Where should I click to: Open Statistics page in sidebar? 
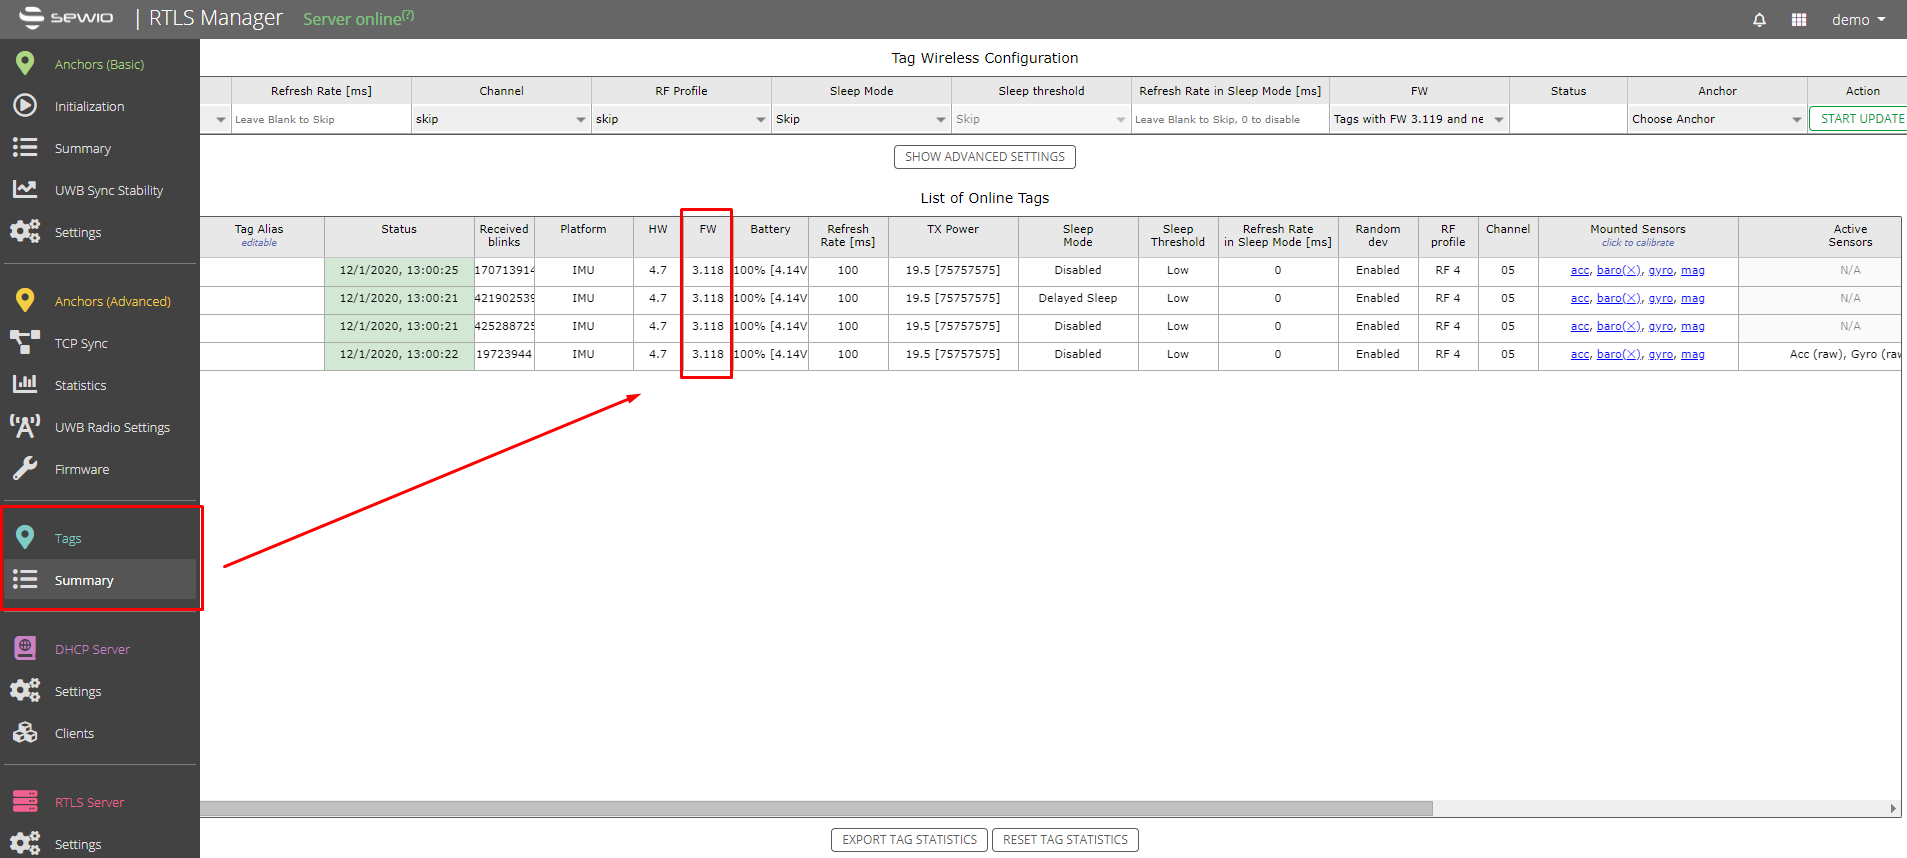click(x=80, y=385)
